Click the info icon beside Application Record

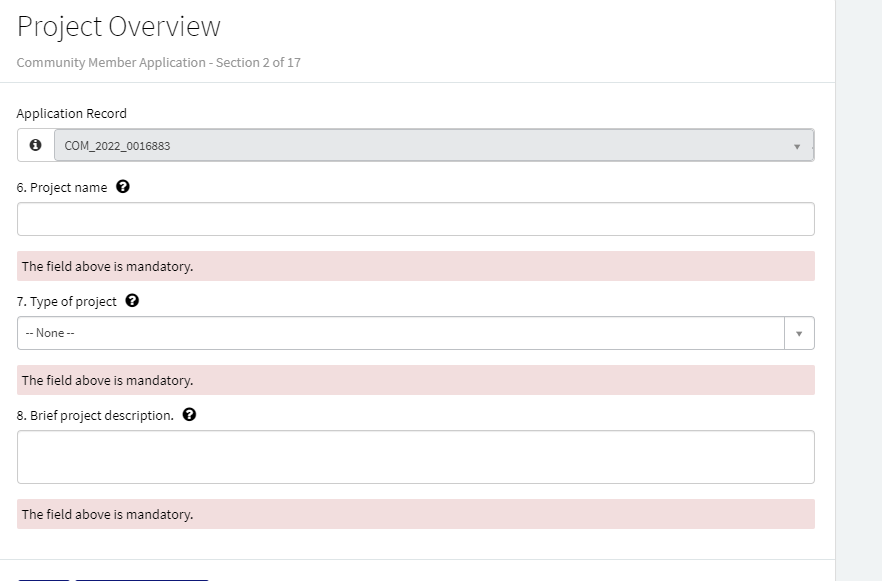click(x=36, y=145)
